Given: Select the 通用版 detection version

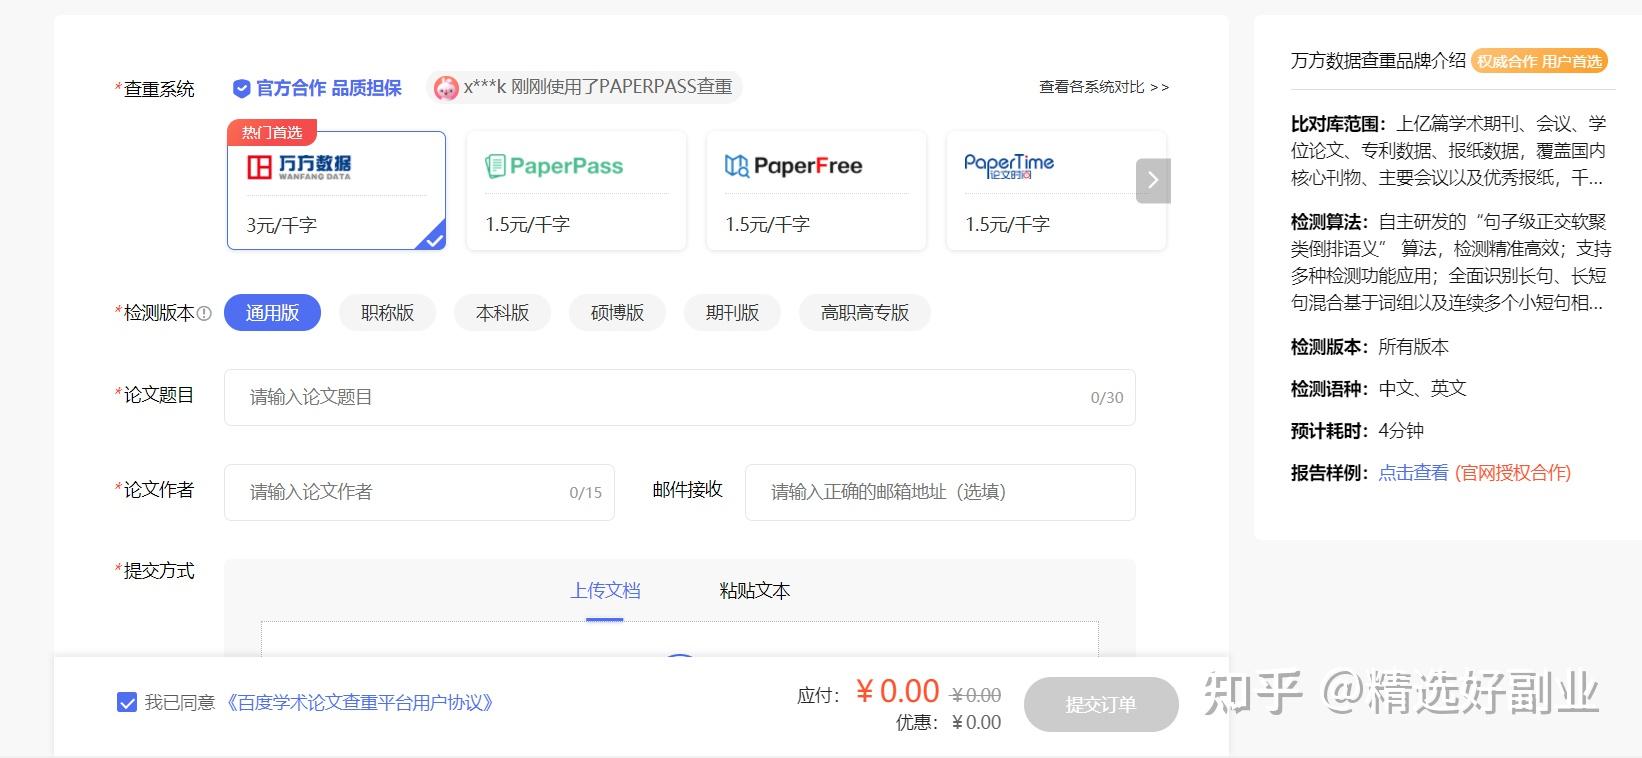Looking at the screenshot, I should coord(272,313).
